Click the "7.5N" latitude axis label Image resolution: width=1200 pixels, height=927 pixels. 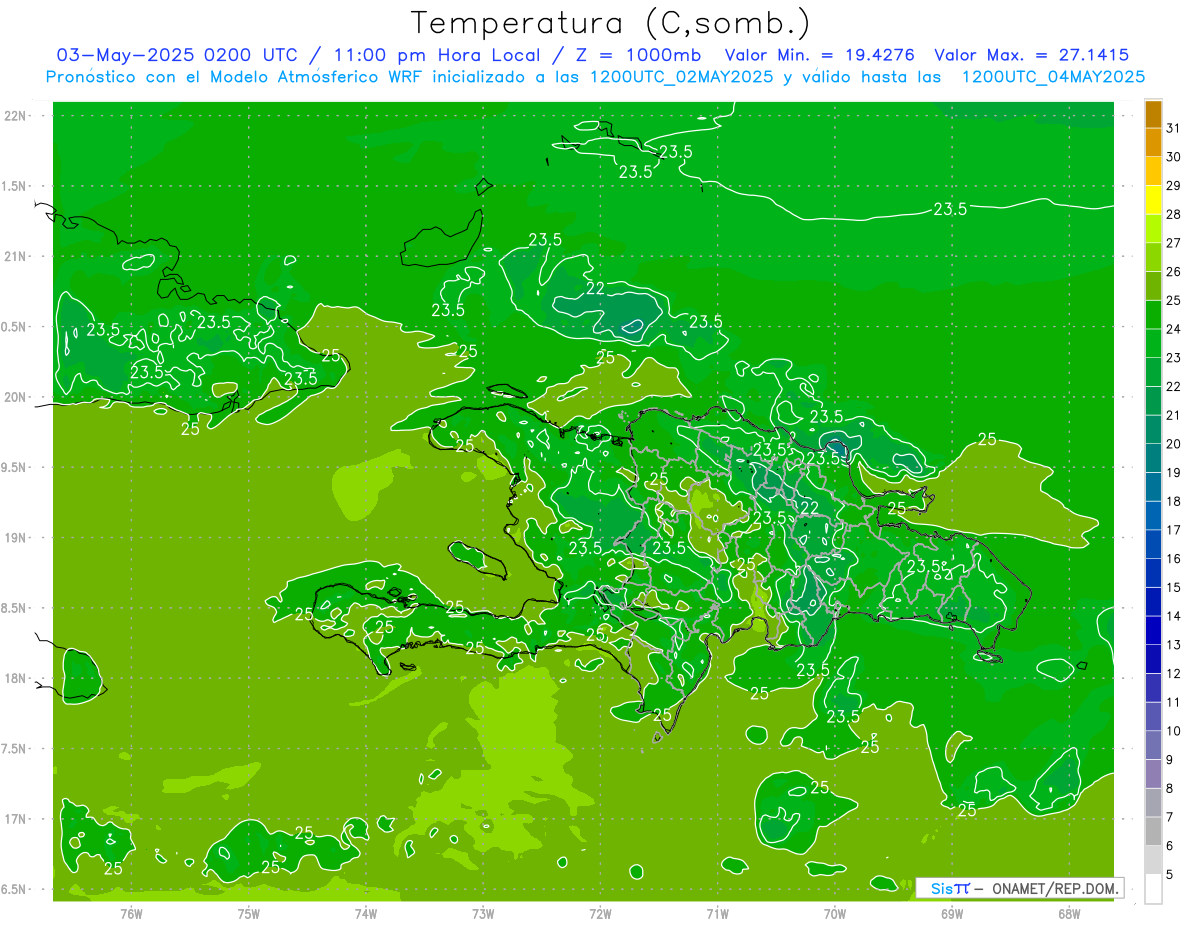point(15,748)
